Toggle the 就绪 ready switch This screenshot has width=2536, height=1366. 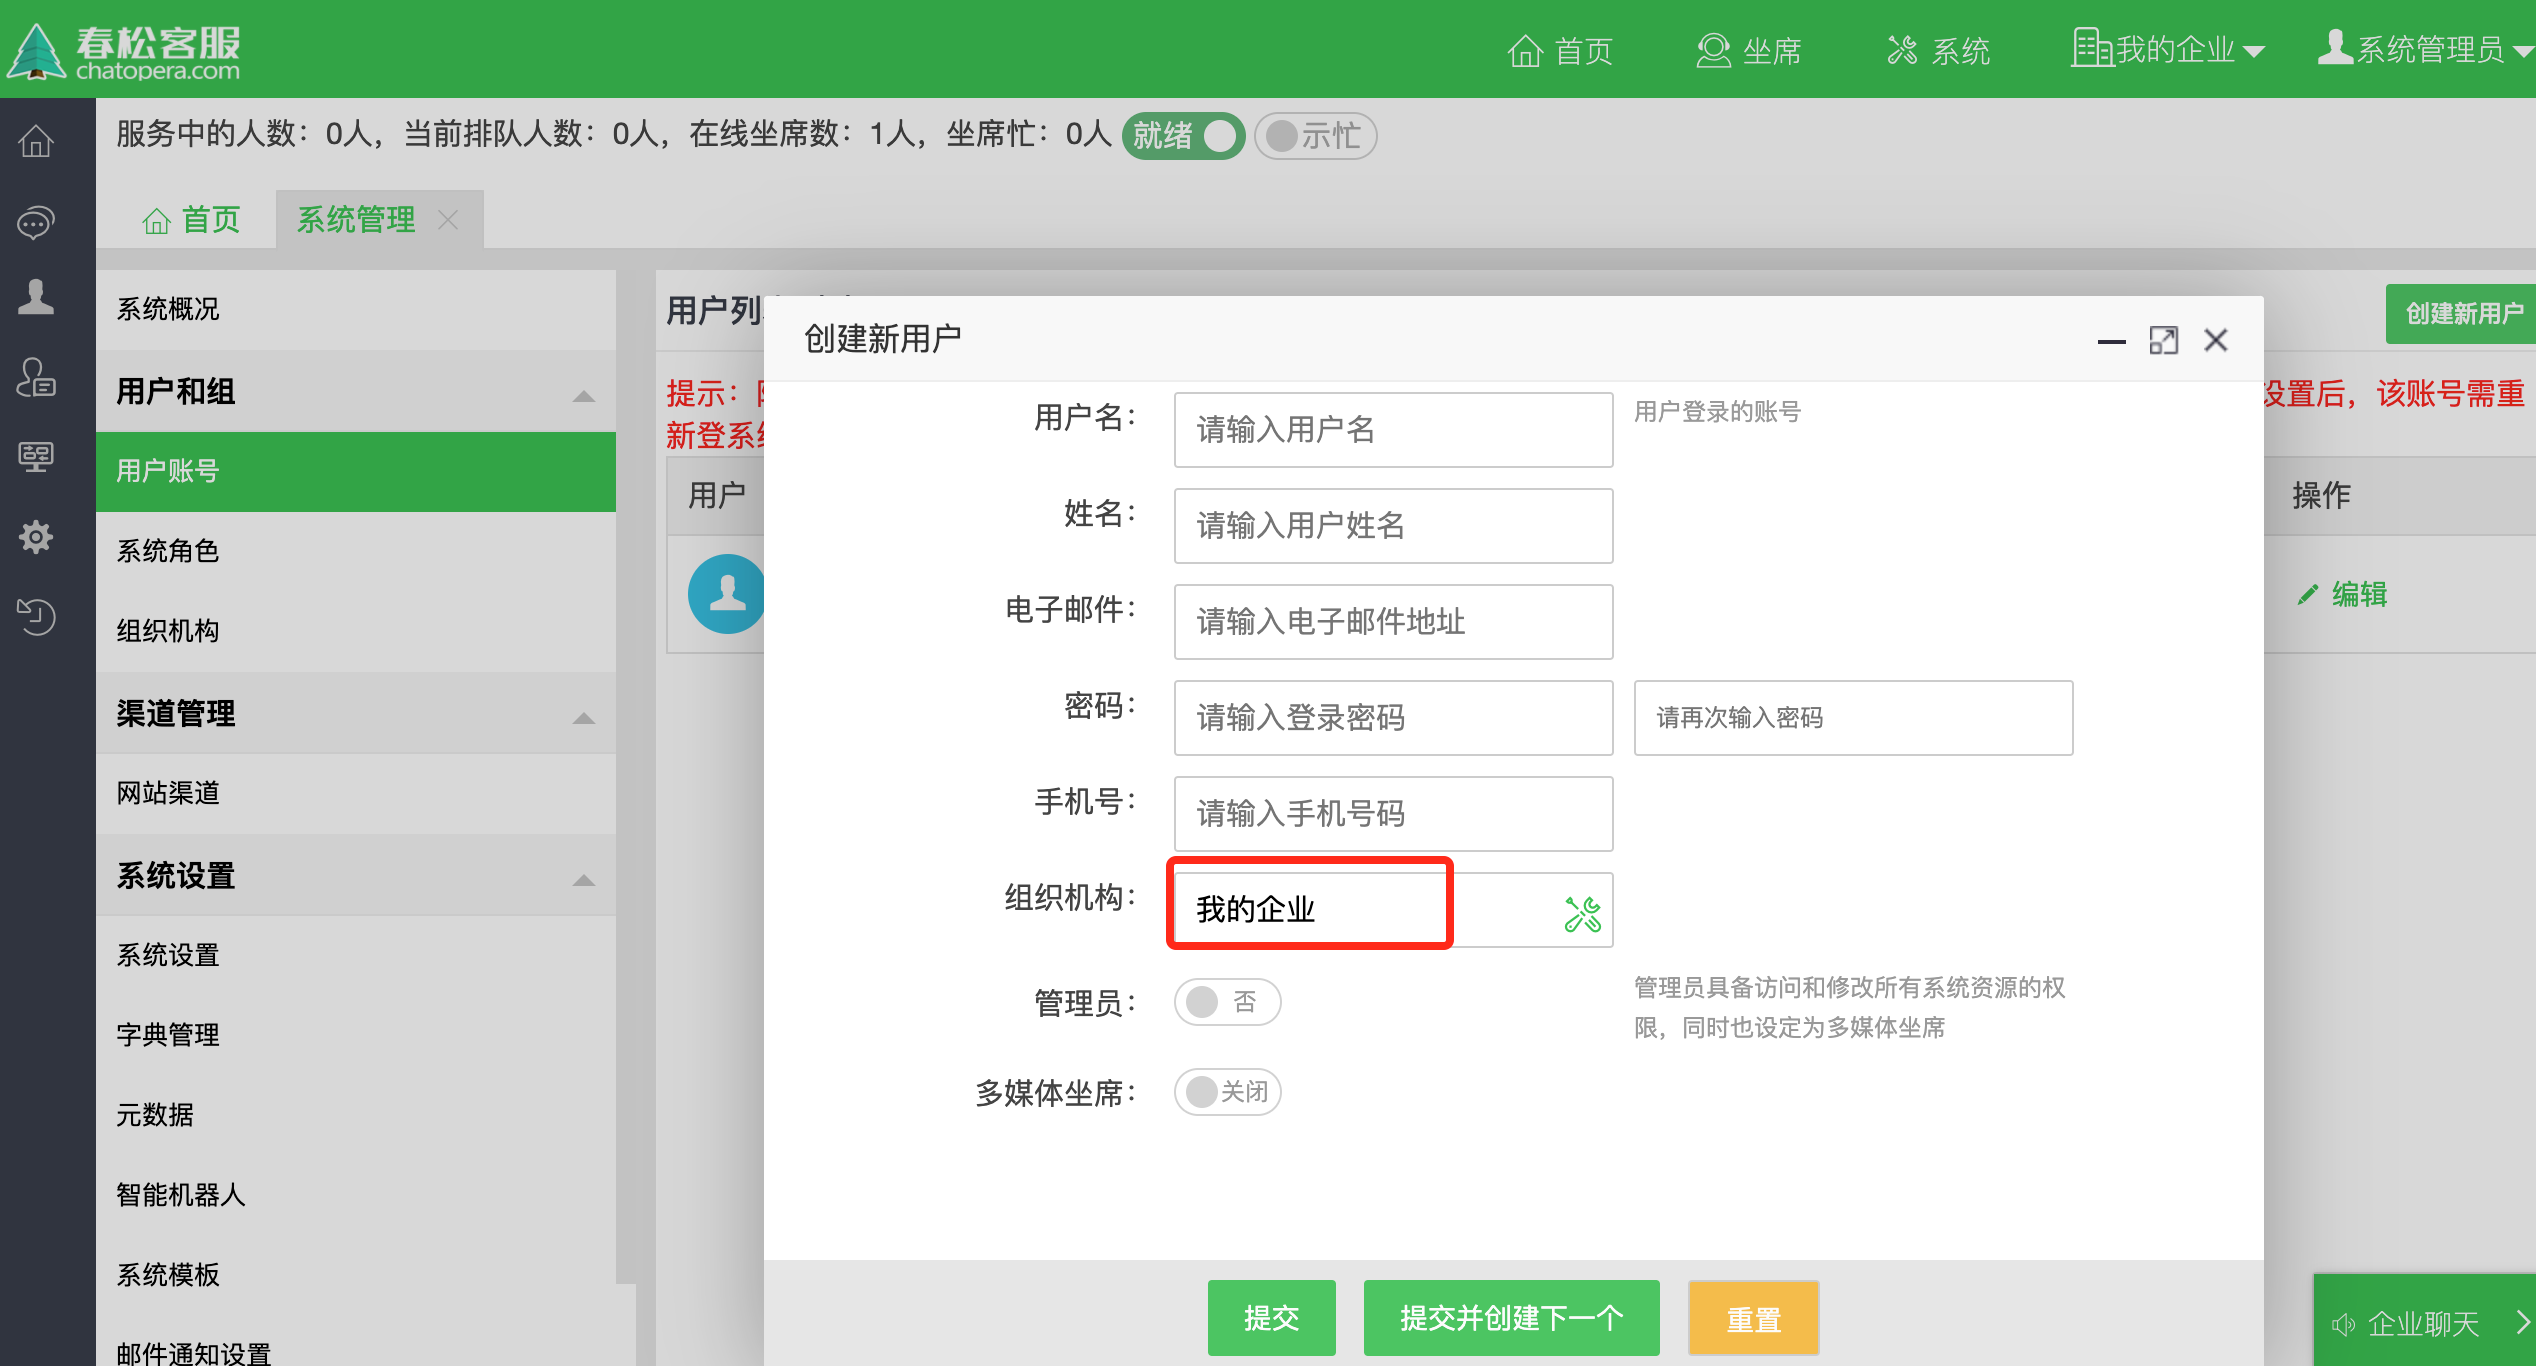click(x=1183, y=136)
